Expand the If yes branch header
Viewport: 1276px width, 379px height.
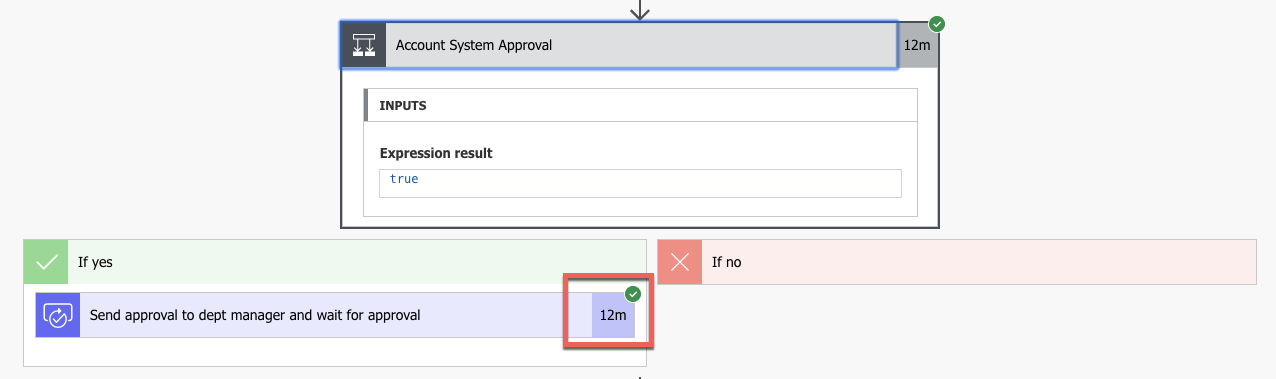335,262
